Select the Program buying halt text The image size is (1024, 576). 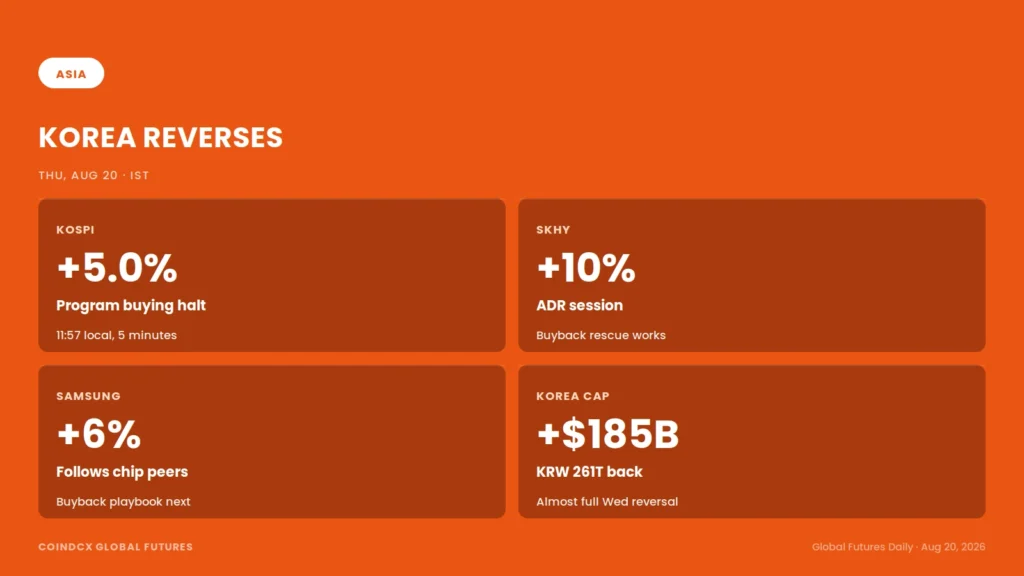point(131,306)
